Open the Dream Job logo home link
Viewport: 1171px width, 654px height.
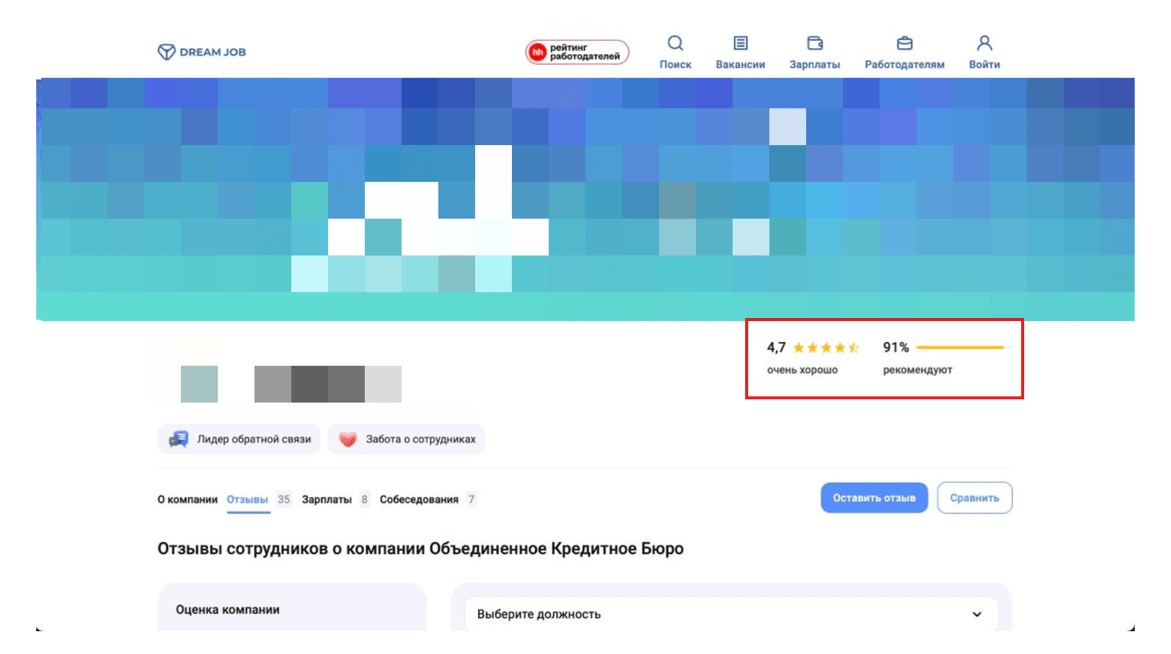(x=202, y=52)
